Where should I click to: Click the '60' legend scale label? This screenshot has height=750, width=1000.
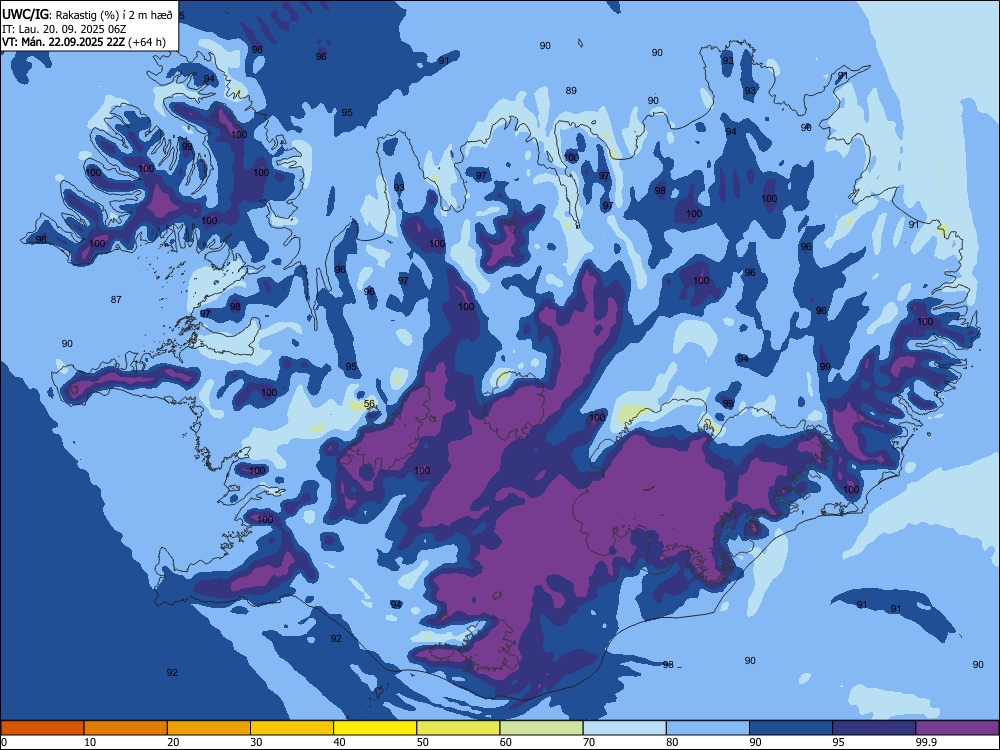tap(506, 742)
